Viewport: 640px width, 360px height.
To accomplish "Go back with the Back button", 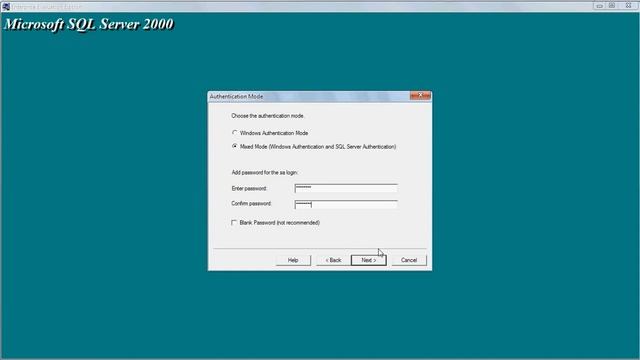I will tap(333, 260).
